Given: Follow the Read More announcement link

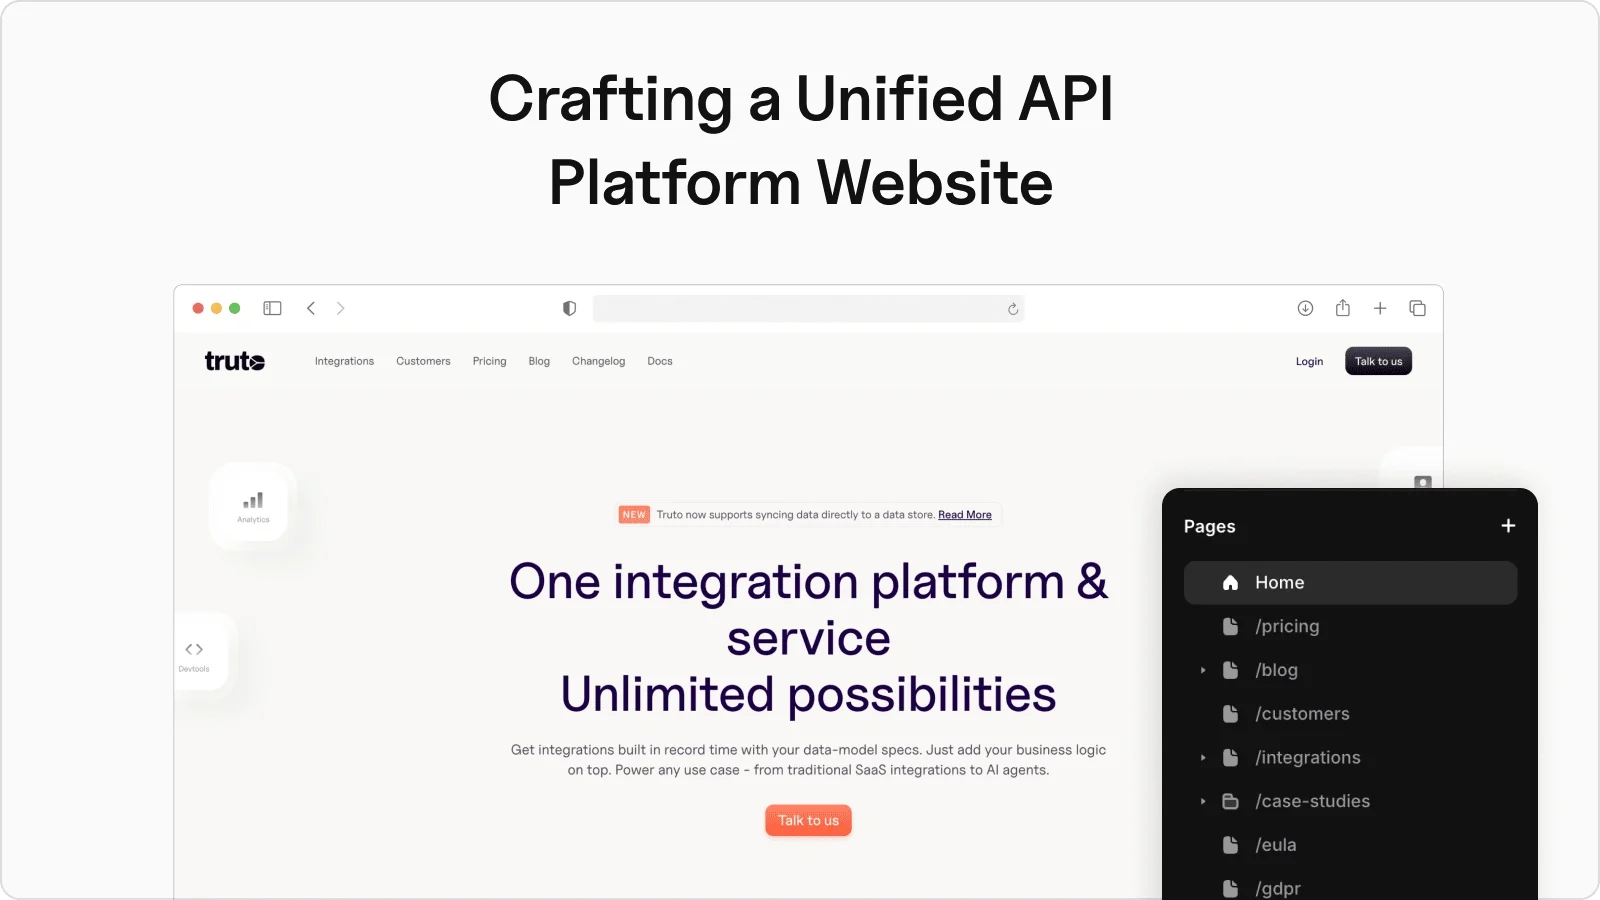Looking at the screenshot, I should (x=965, y=515).
